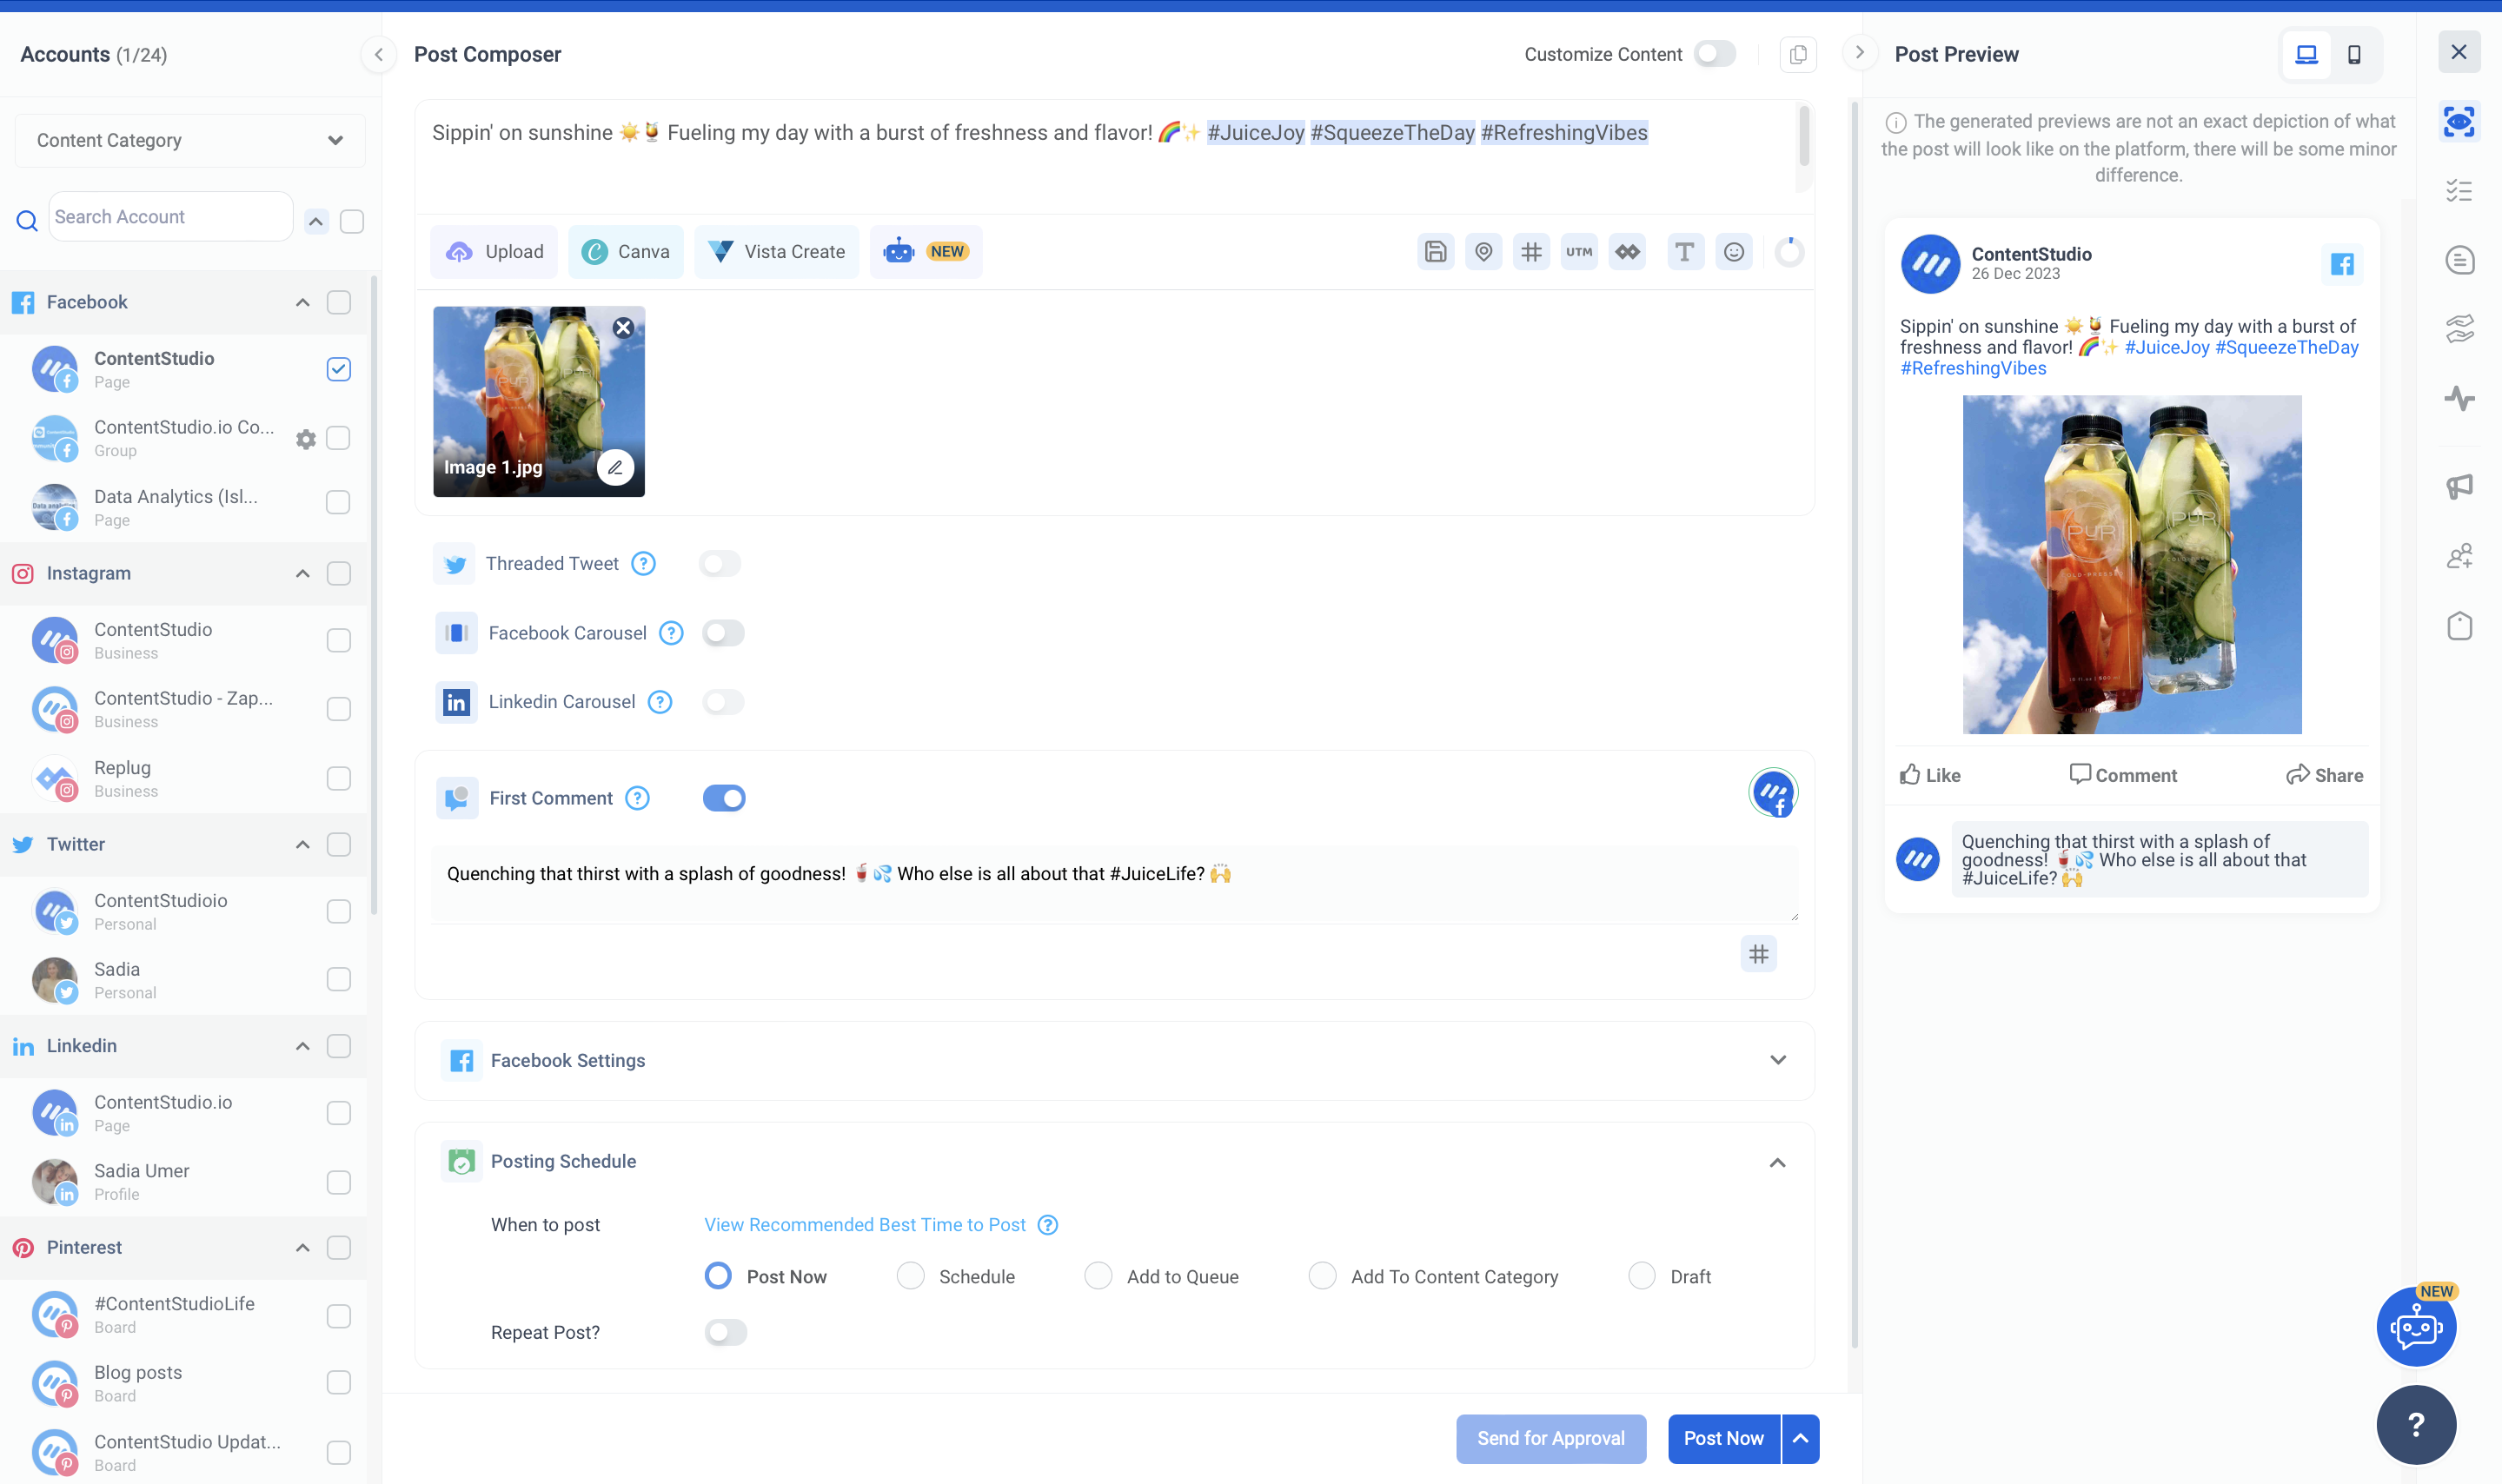Toggle the First Comment switch on
The height and width of the screenshot is (1484, 2502).
pyautogui.click(x=721, y=797)
